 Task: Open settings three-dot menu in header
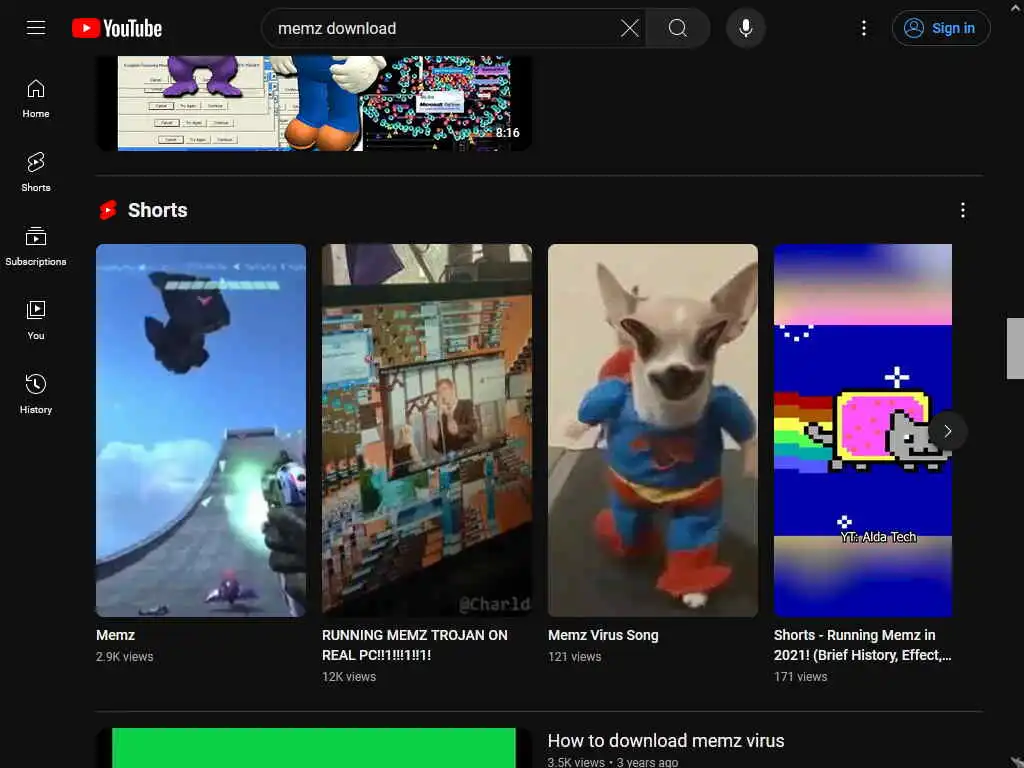click(863, 28)
